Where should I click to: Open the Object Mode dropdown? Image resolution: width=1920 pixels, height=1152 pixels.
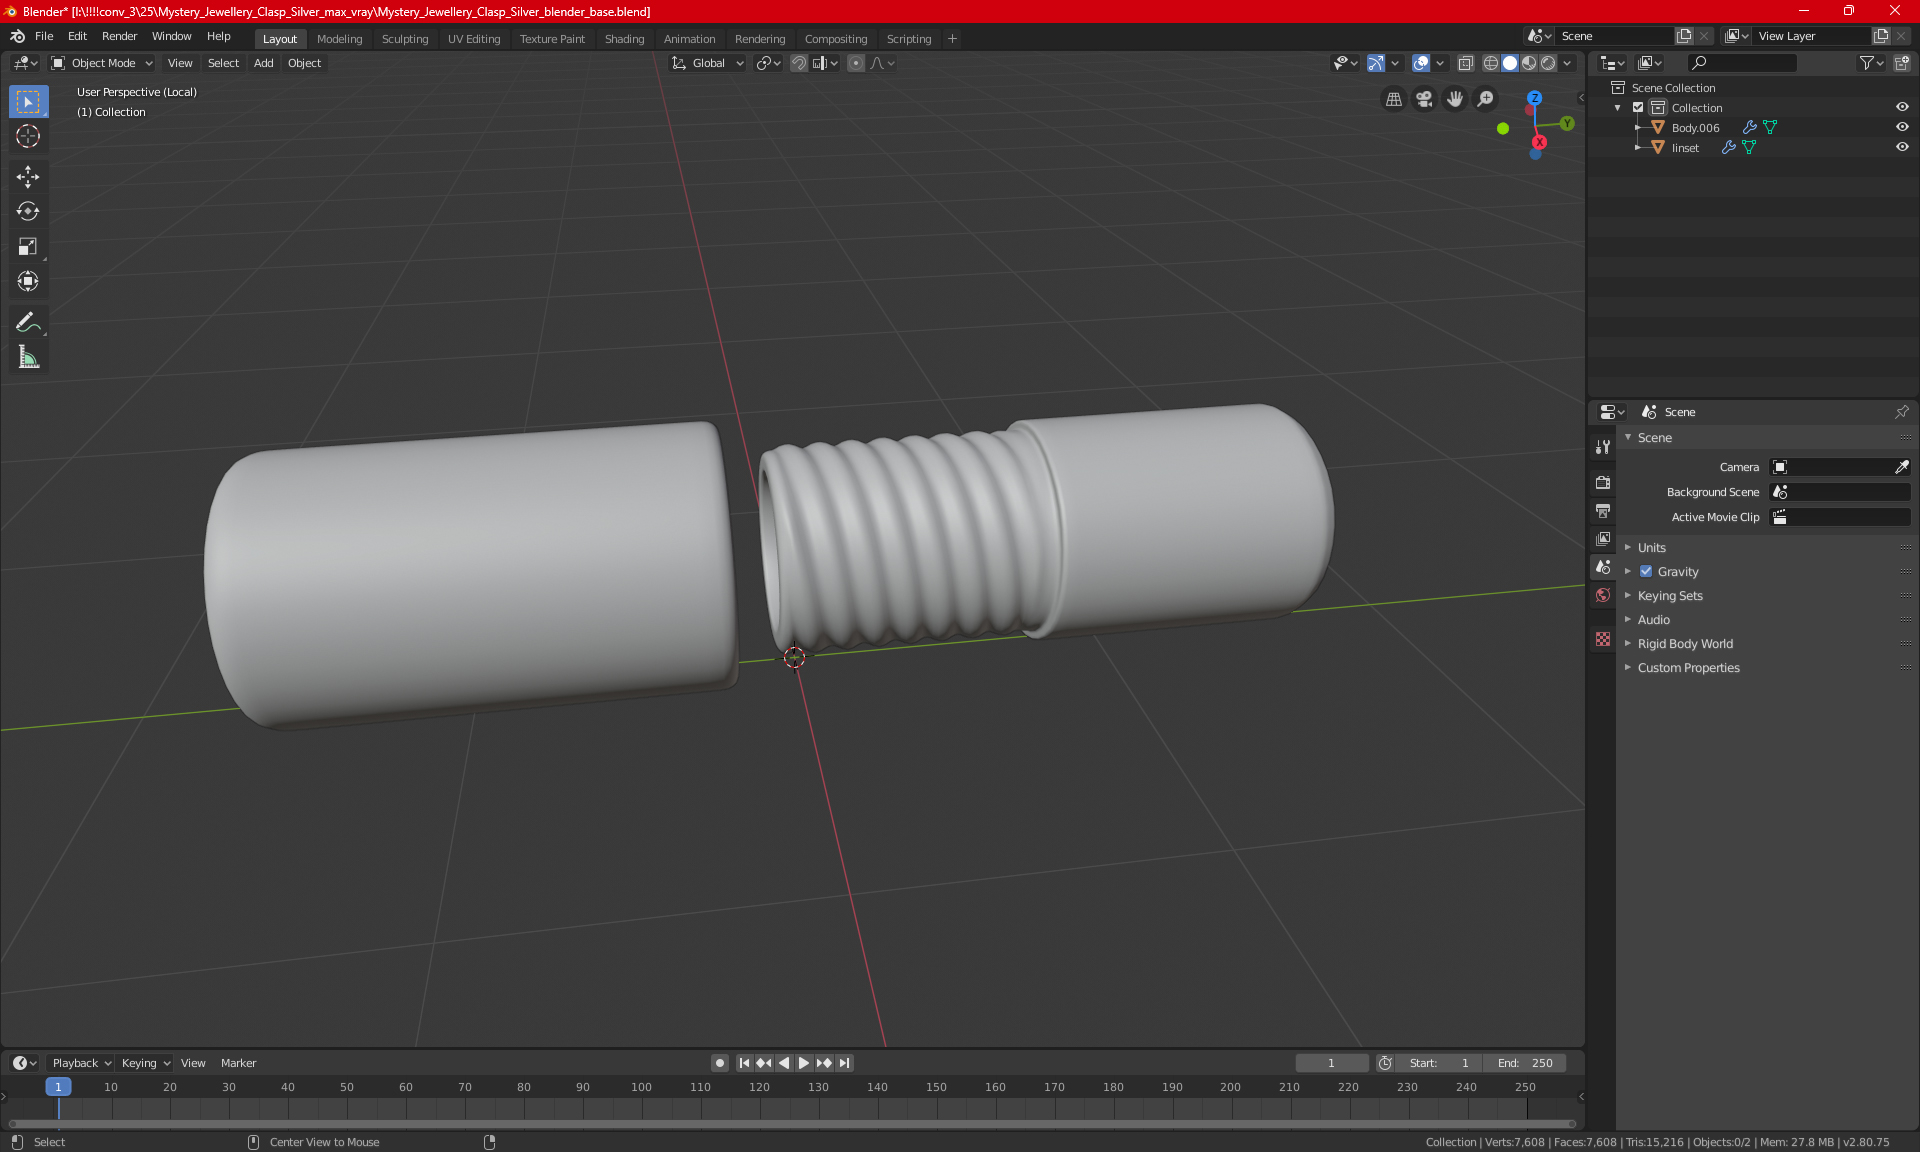coord(103,63)
